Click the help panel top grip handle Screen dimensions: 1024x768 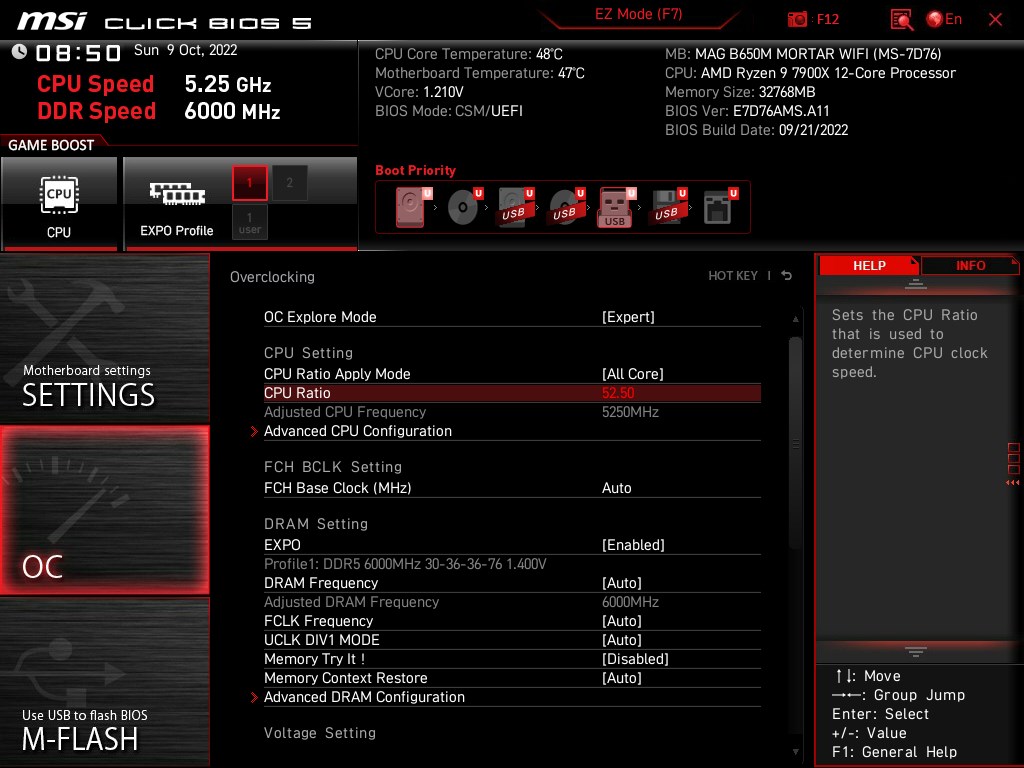click(x=916, y=283)
